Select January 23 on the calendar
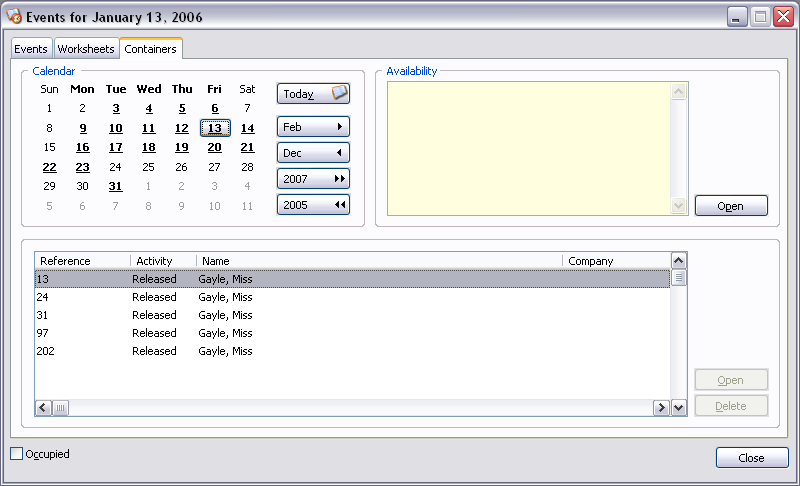800x486 pixels. coord(82,167)
